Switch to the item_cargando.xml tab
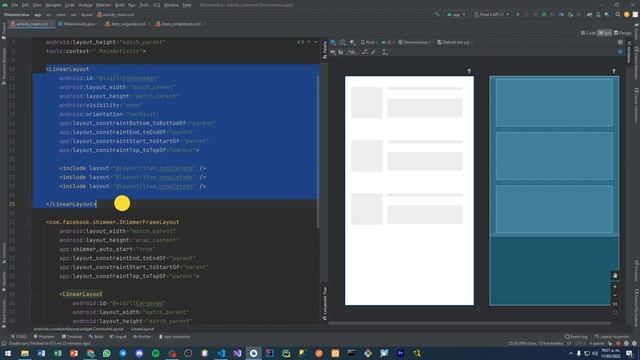The image size is (640, 360). [x=128, y=24]
